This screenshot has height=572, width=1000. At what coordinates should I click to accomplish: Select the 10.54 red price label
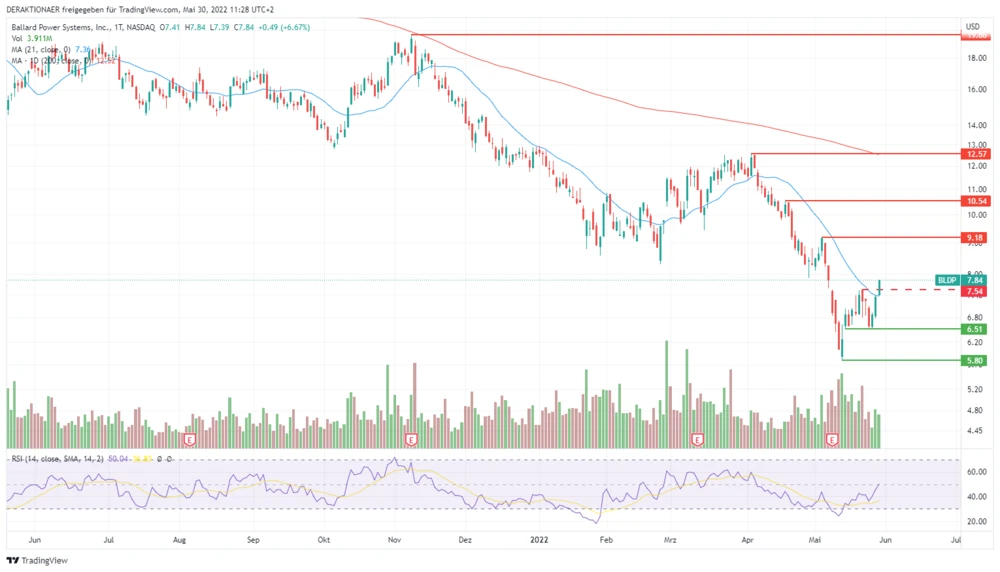[975, 201]
